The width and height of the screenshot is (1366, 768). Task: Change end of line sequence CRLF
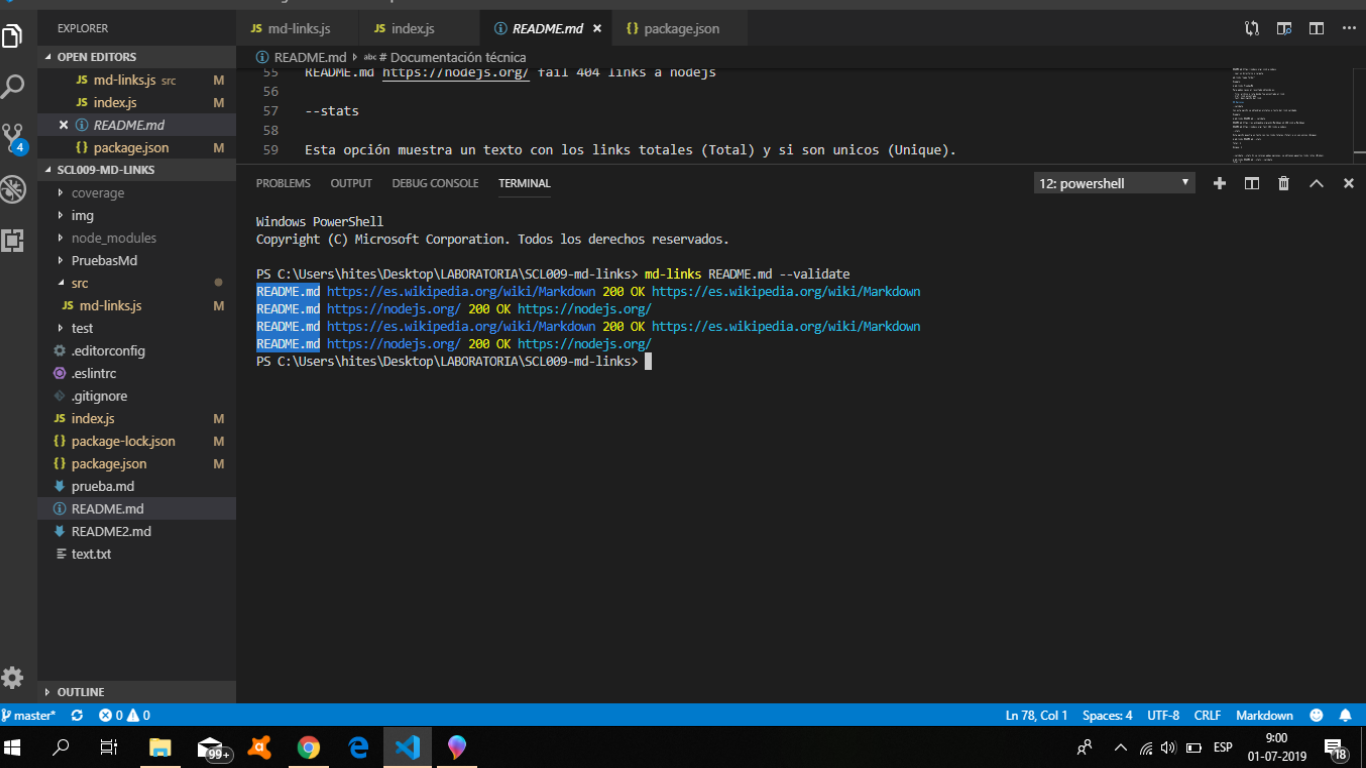pos(1207,715)
